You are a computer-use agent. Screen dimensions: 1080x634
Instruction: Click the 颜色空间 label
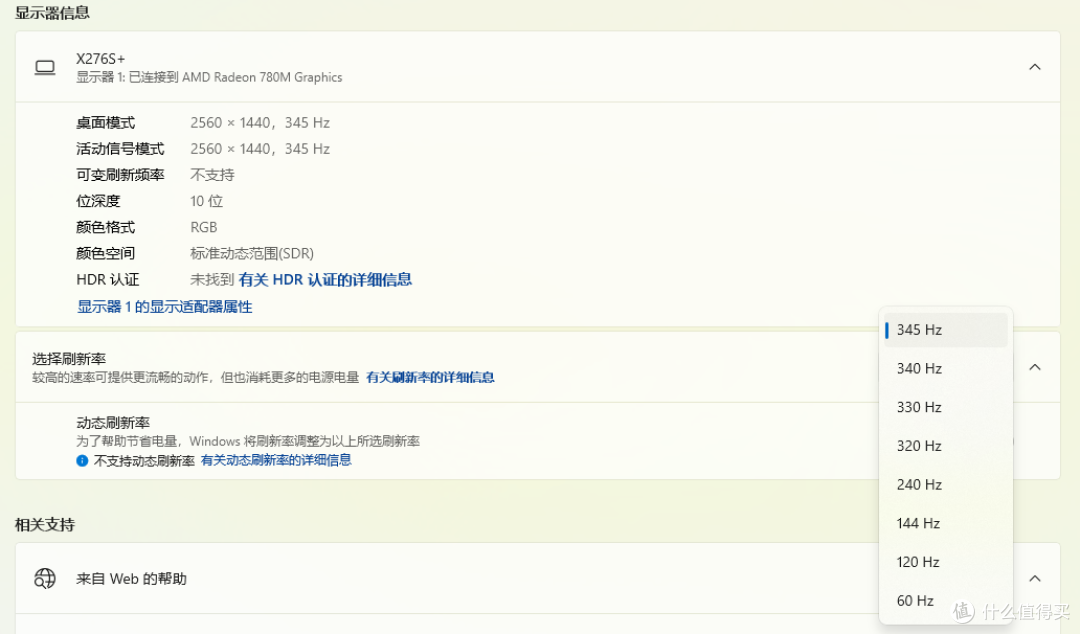click(x=105, y=254)
